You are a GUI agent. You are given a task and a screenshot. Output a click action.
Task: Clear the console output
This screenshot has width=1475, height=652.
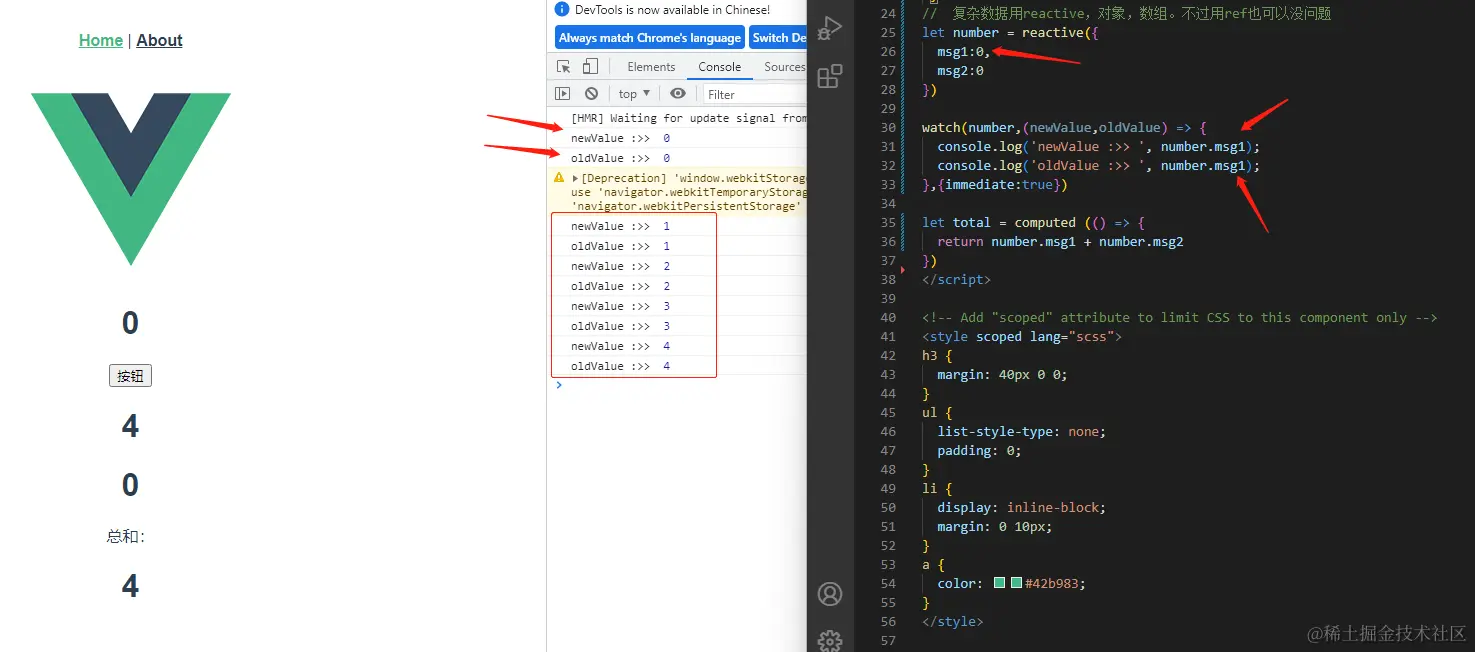591,93
